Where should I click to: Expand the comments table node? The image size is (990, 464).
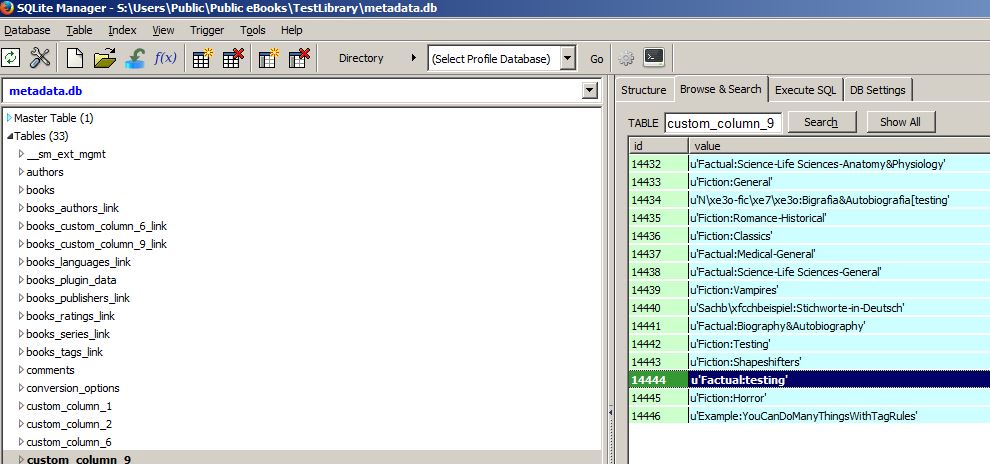point(21,371)
